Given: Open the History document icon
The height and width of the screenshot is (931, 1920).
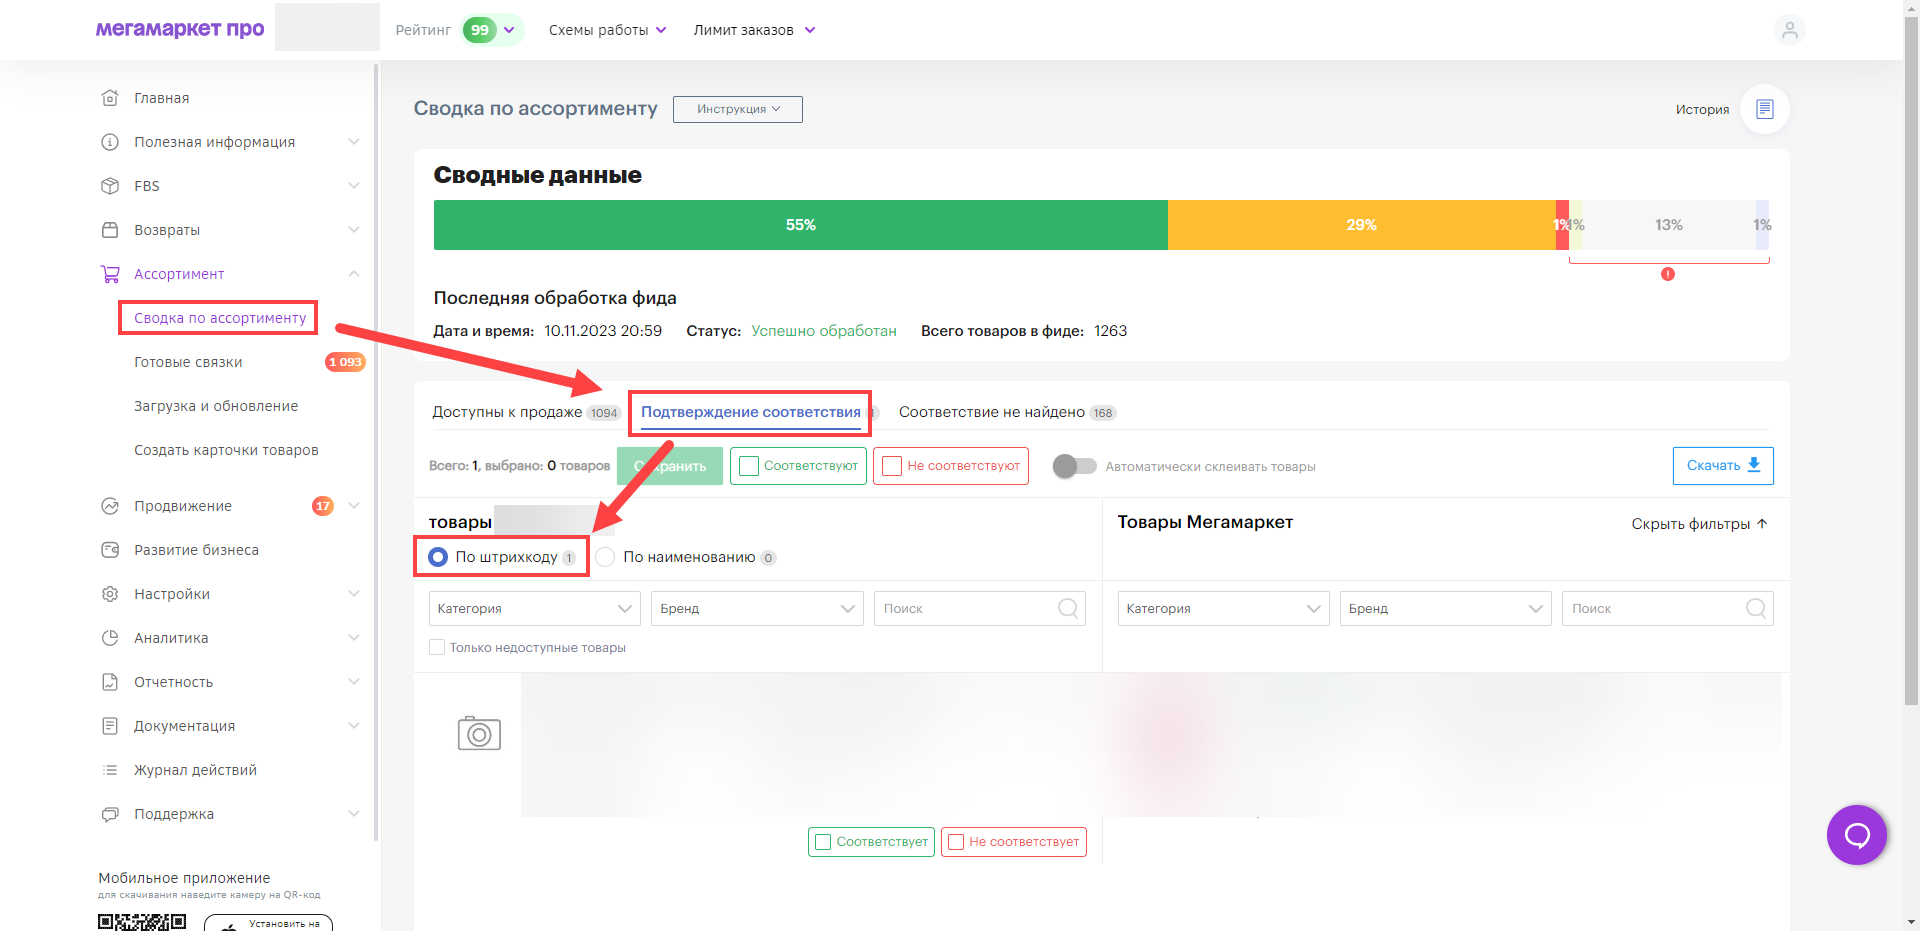Looking at the screenshot, I should [x=1764, y=109].
